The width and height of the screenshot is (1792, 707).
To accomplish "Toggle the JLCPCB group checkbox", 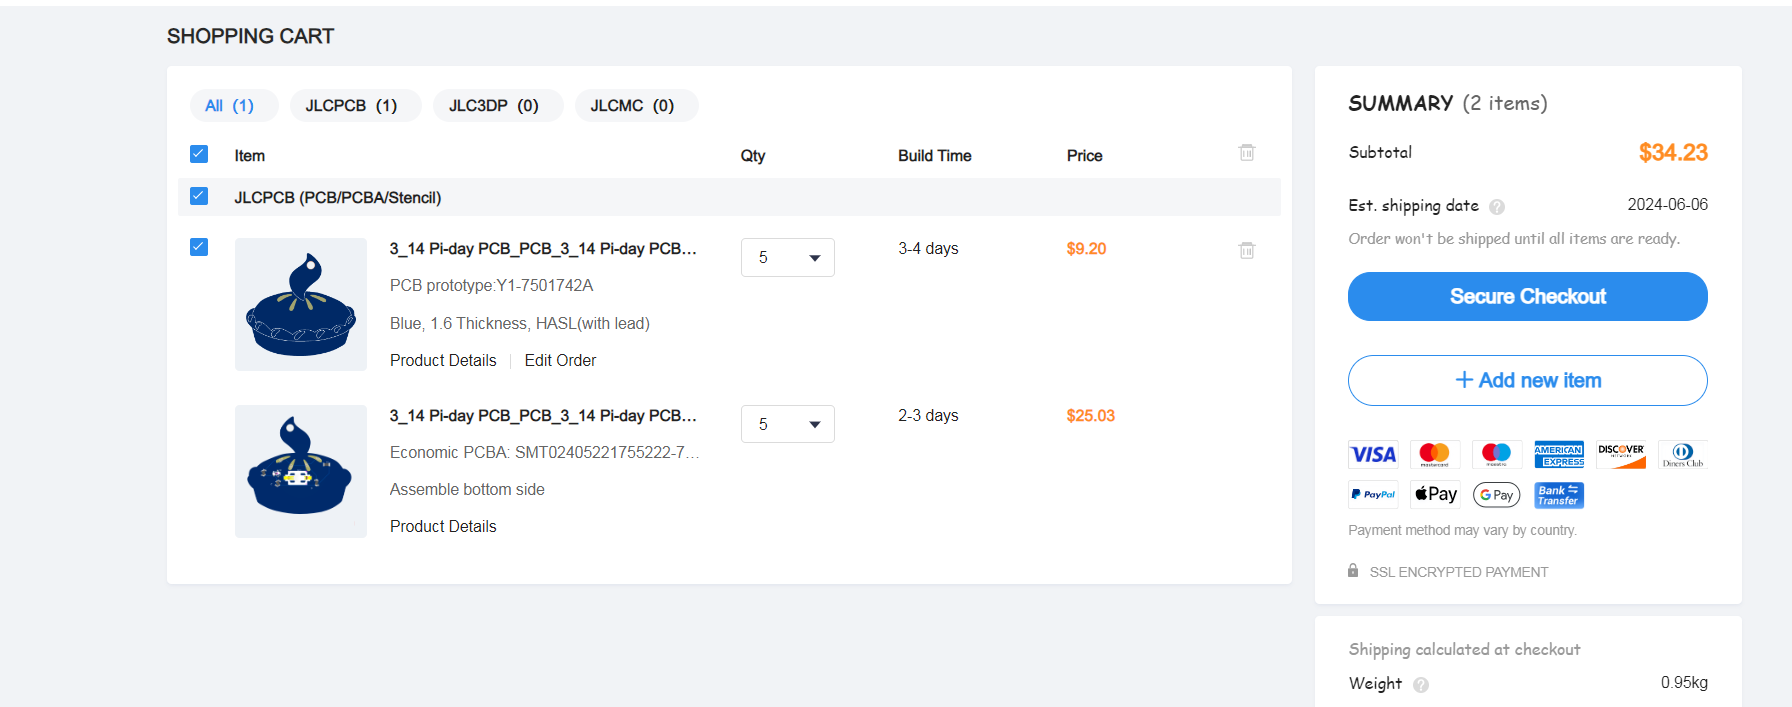I will [199, 196].
